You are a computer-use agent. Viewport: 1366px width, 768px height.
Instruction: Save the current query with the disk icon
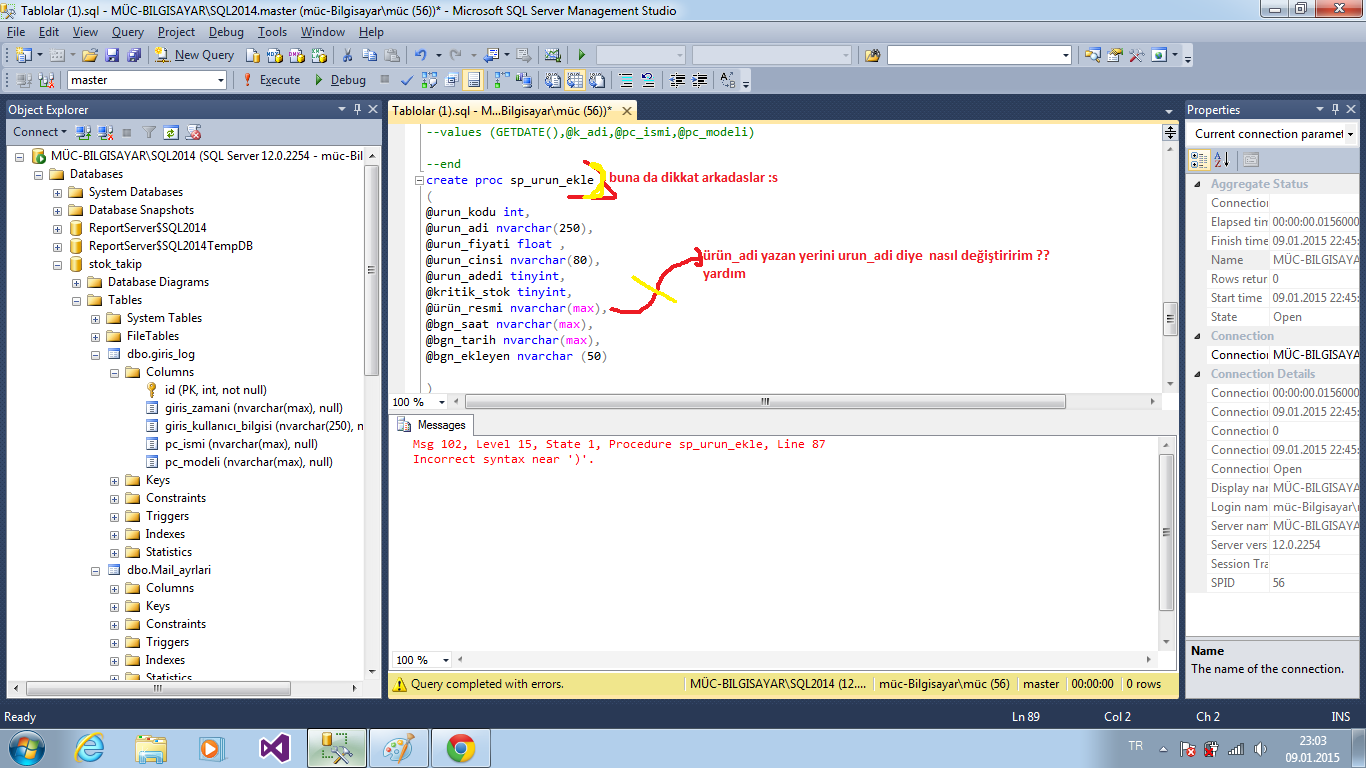click(111, 55)
